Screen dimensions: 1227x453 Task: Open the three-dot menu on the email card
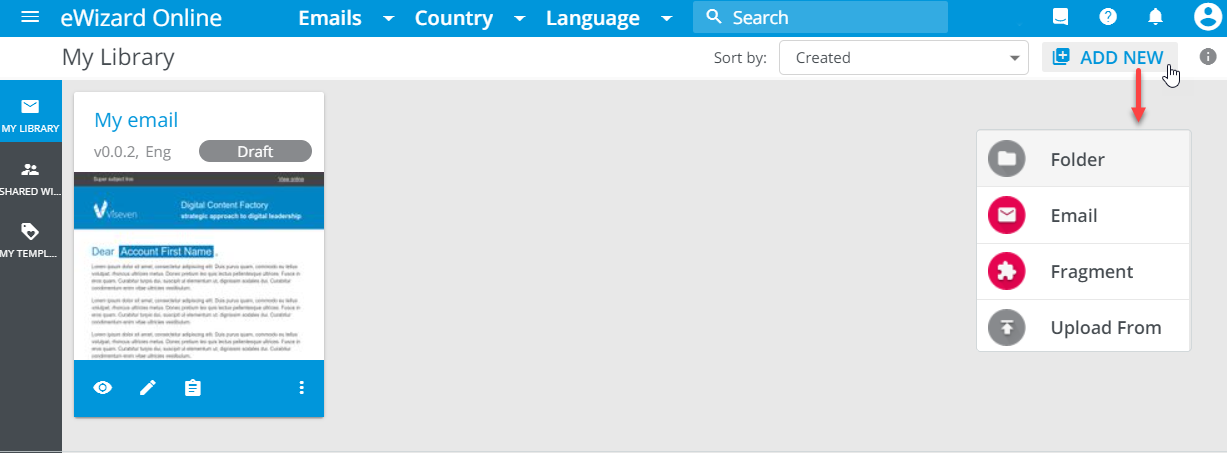(301, 388)
